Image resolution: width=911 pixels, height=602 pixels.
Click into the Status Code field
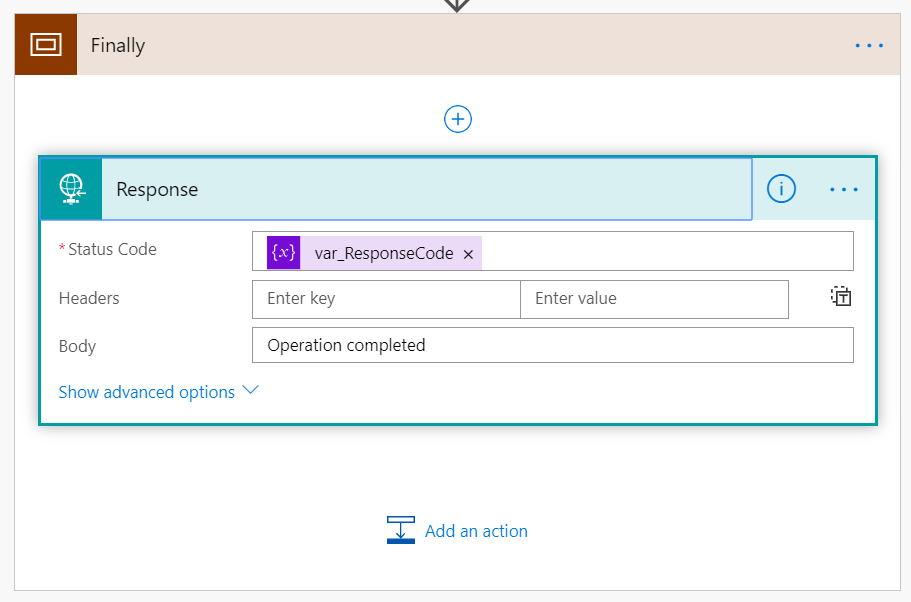667,251
